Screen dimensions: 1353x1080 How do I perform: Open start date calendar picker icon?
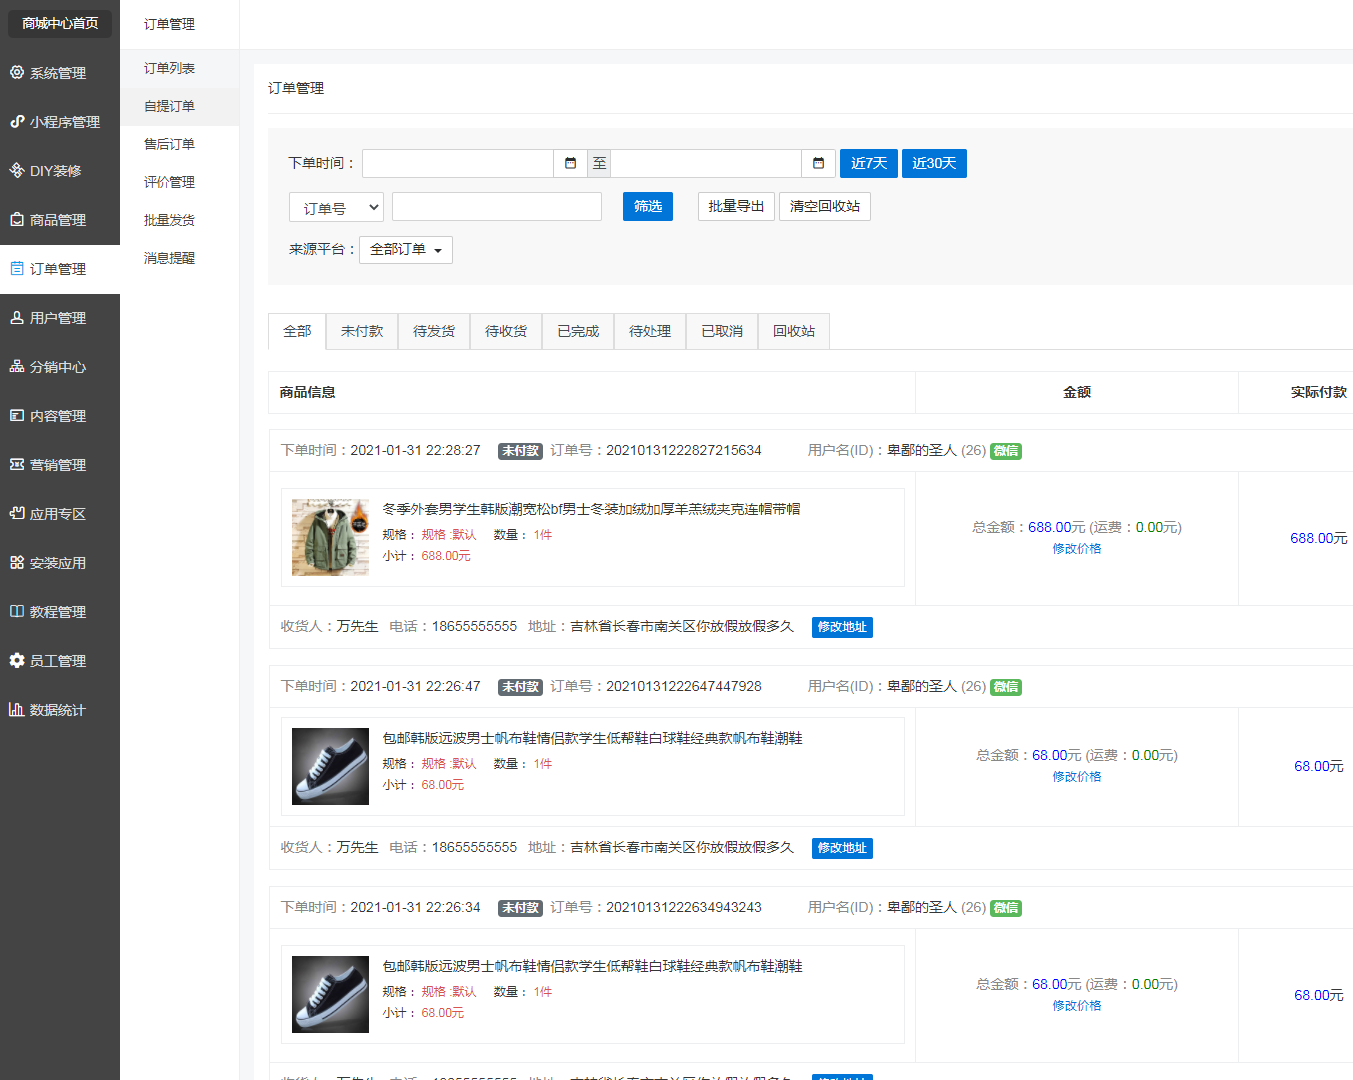(x=570, y=163)
